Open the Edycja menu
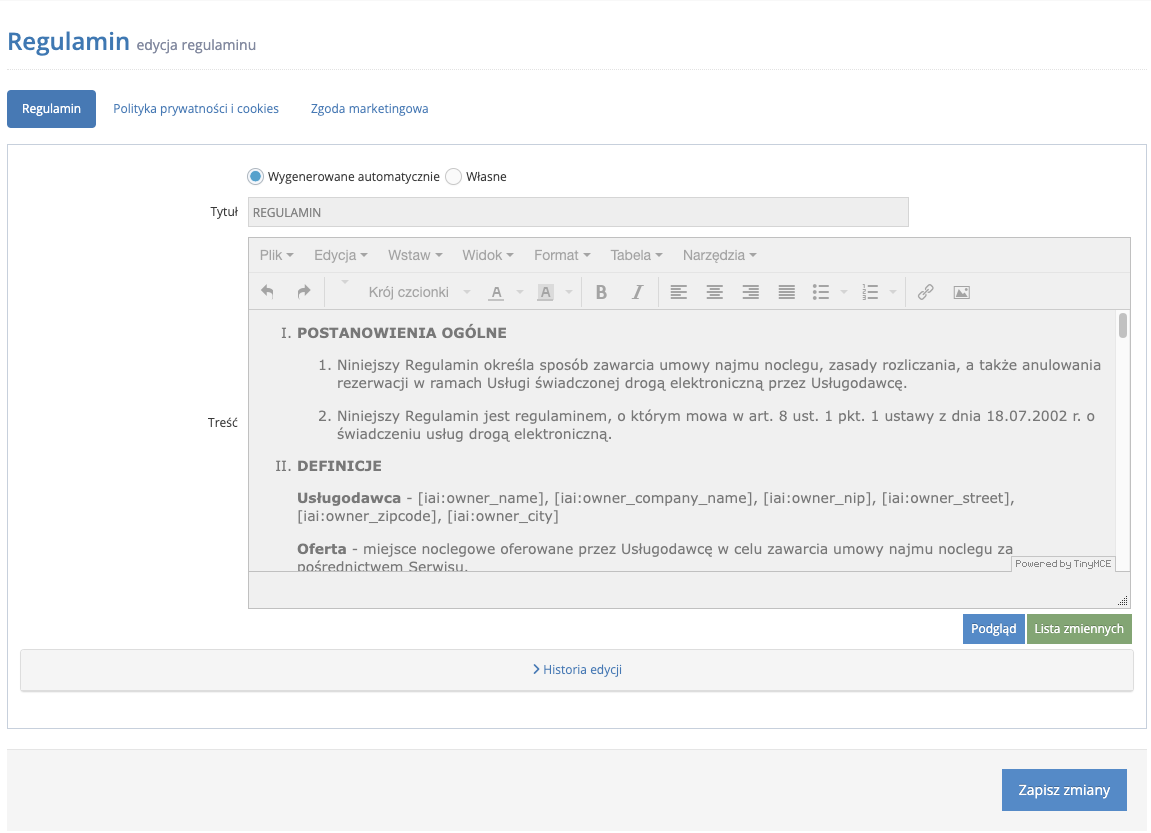 341,255
